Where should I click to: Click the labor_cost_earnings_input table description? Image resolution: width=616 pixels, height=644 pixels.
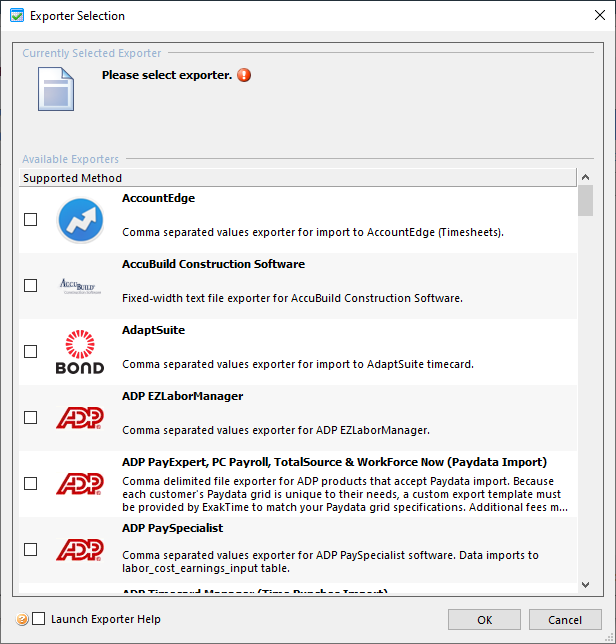click(330, 562)
